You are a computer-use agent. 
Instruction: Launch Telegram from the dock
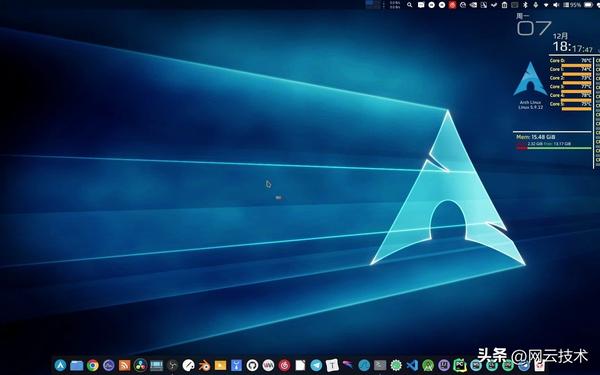tap(316, 365)
